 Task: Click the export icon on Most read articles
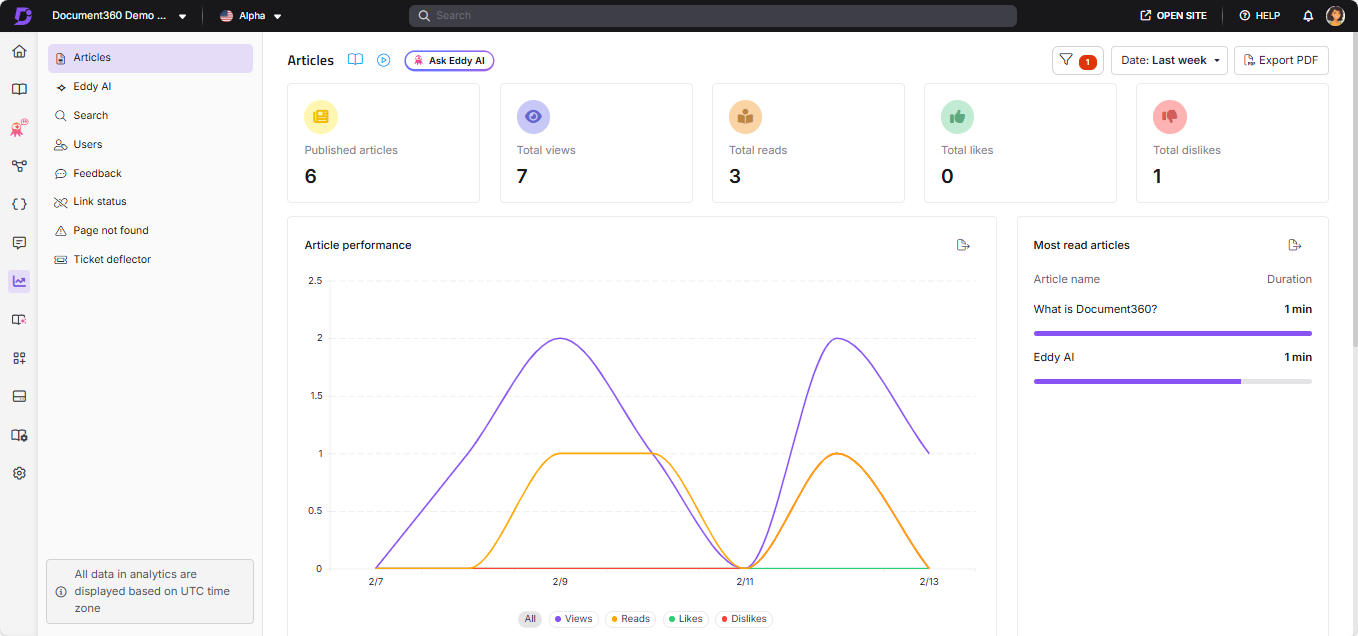1295,244
